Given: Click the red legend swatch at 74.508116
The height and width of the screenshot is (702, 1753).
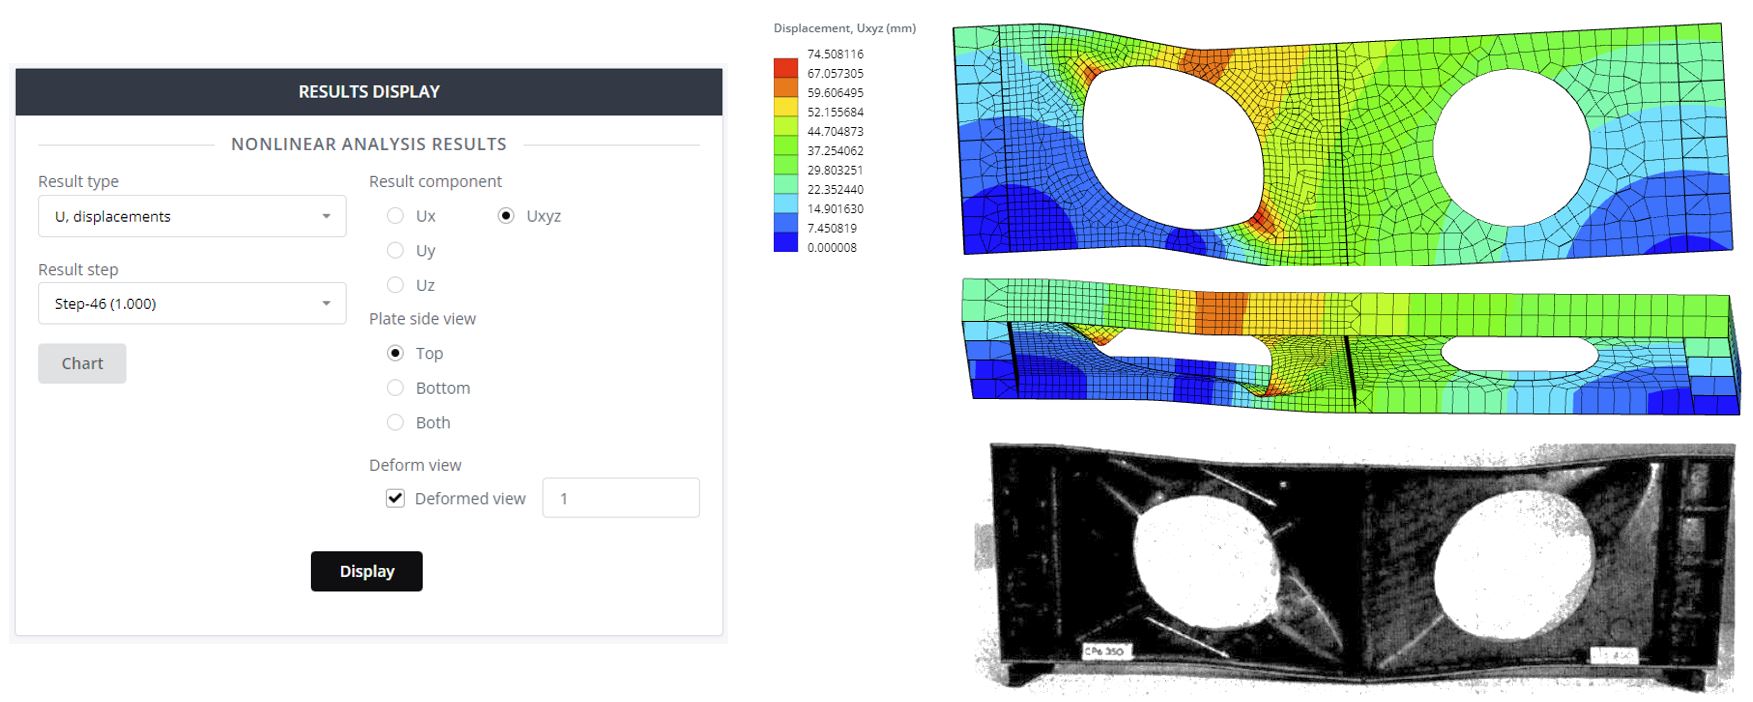Looking at the screenshot, I should click(786, 68).
